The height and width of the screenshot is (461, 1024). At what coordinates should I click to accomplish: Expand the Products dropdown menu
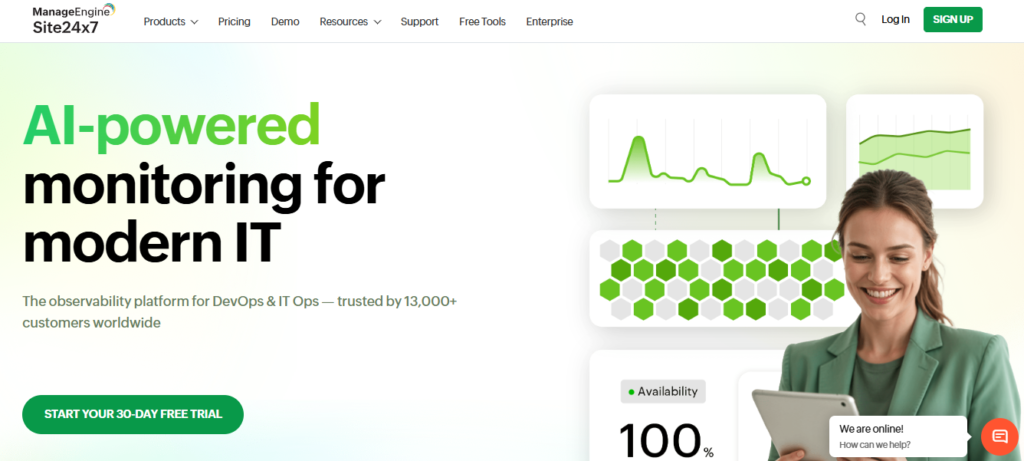170,21
